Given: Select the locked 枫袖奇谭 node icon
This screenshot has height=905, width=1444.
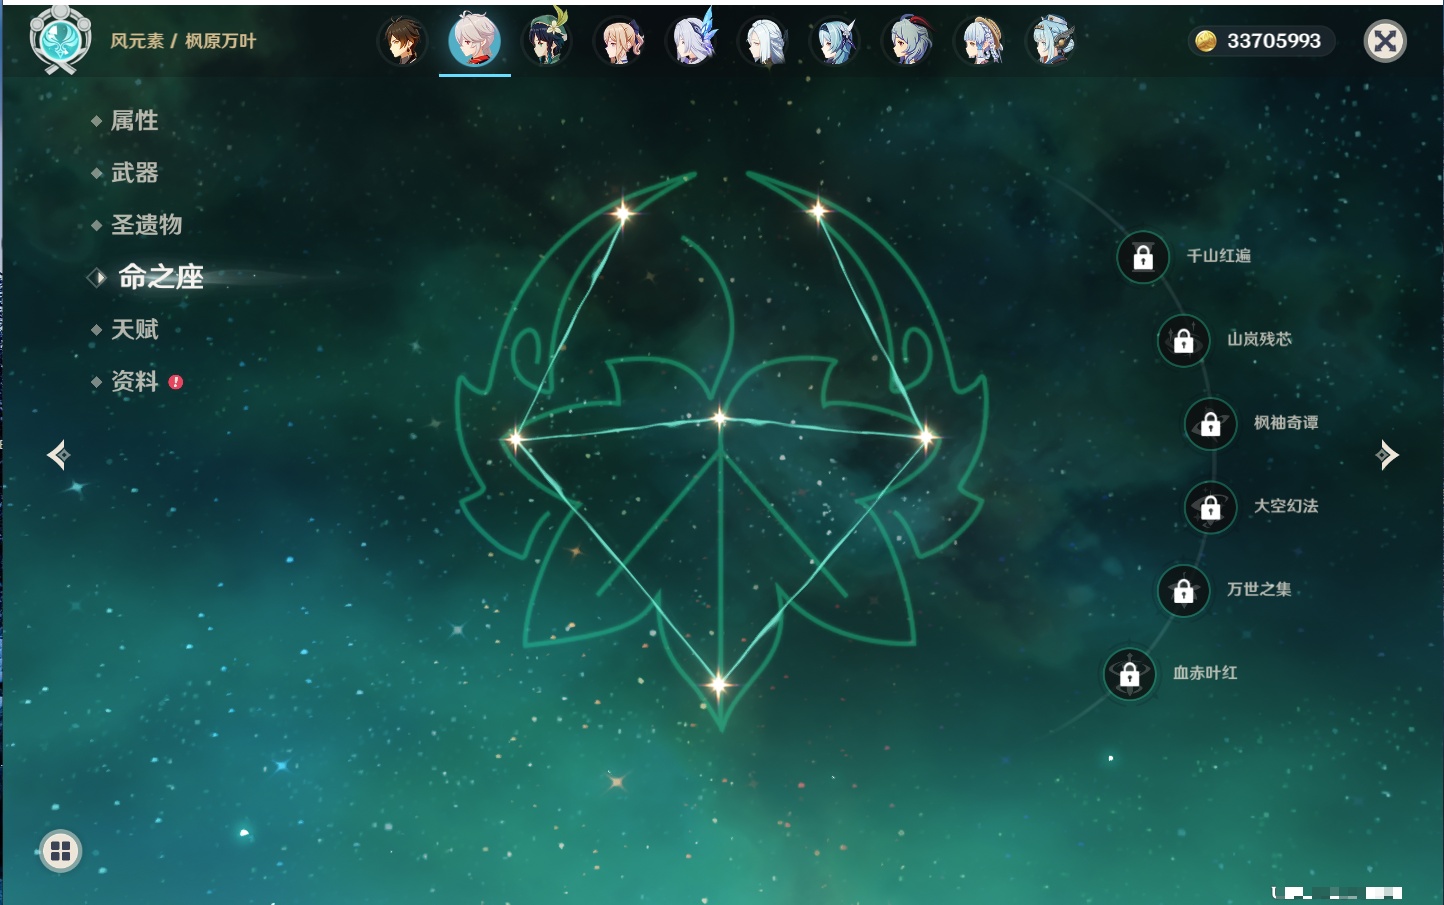Looking at the screenshot, I should coord(1210,424).
